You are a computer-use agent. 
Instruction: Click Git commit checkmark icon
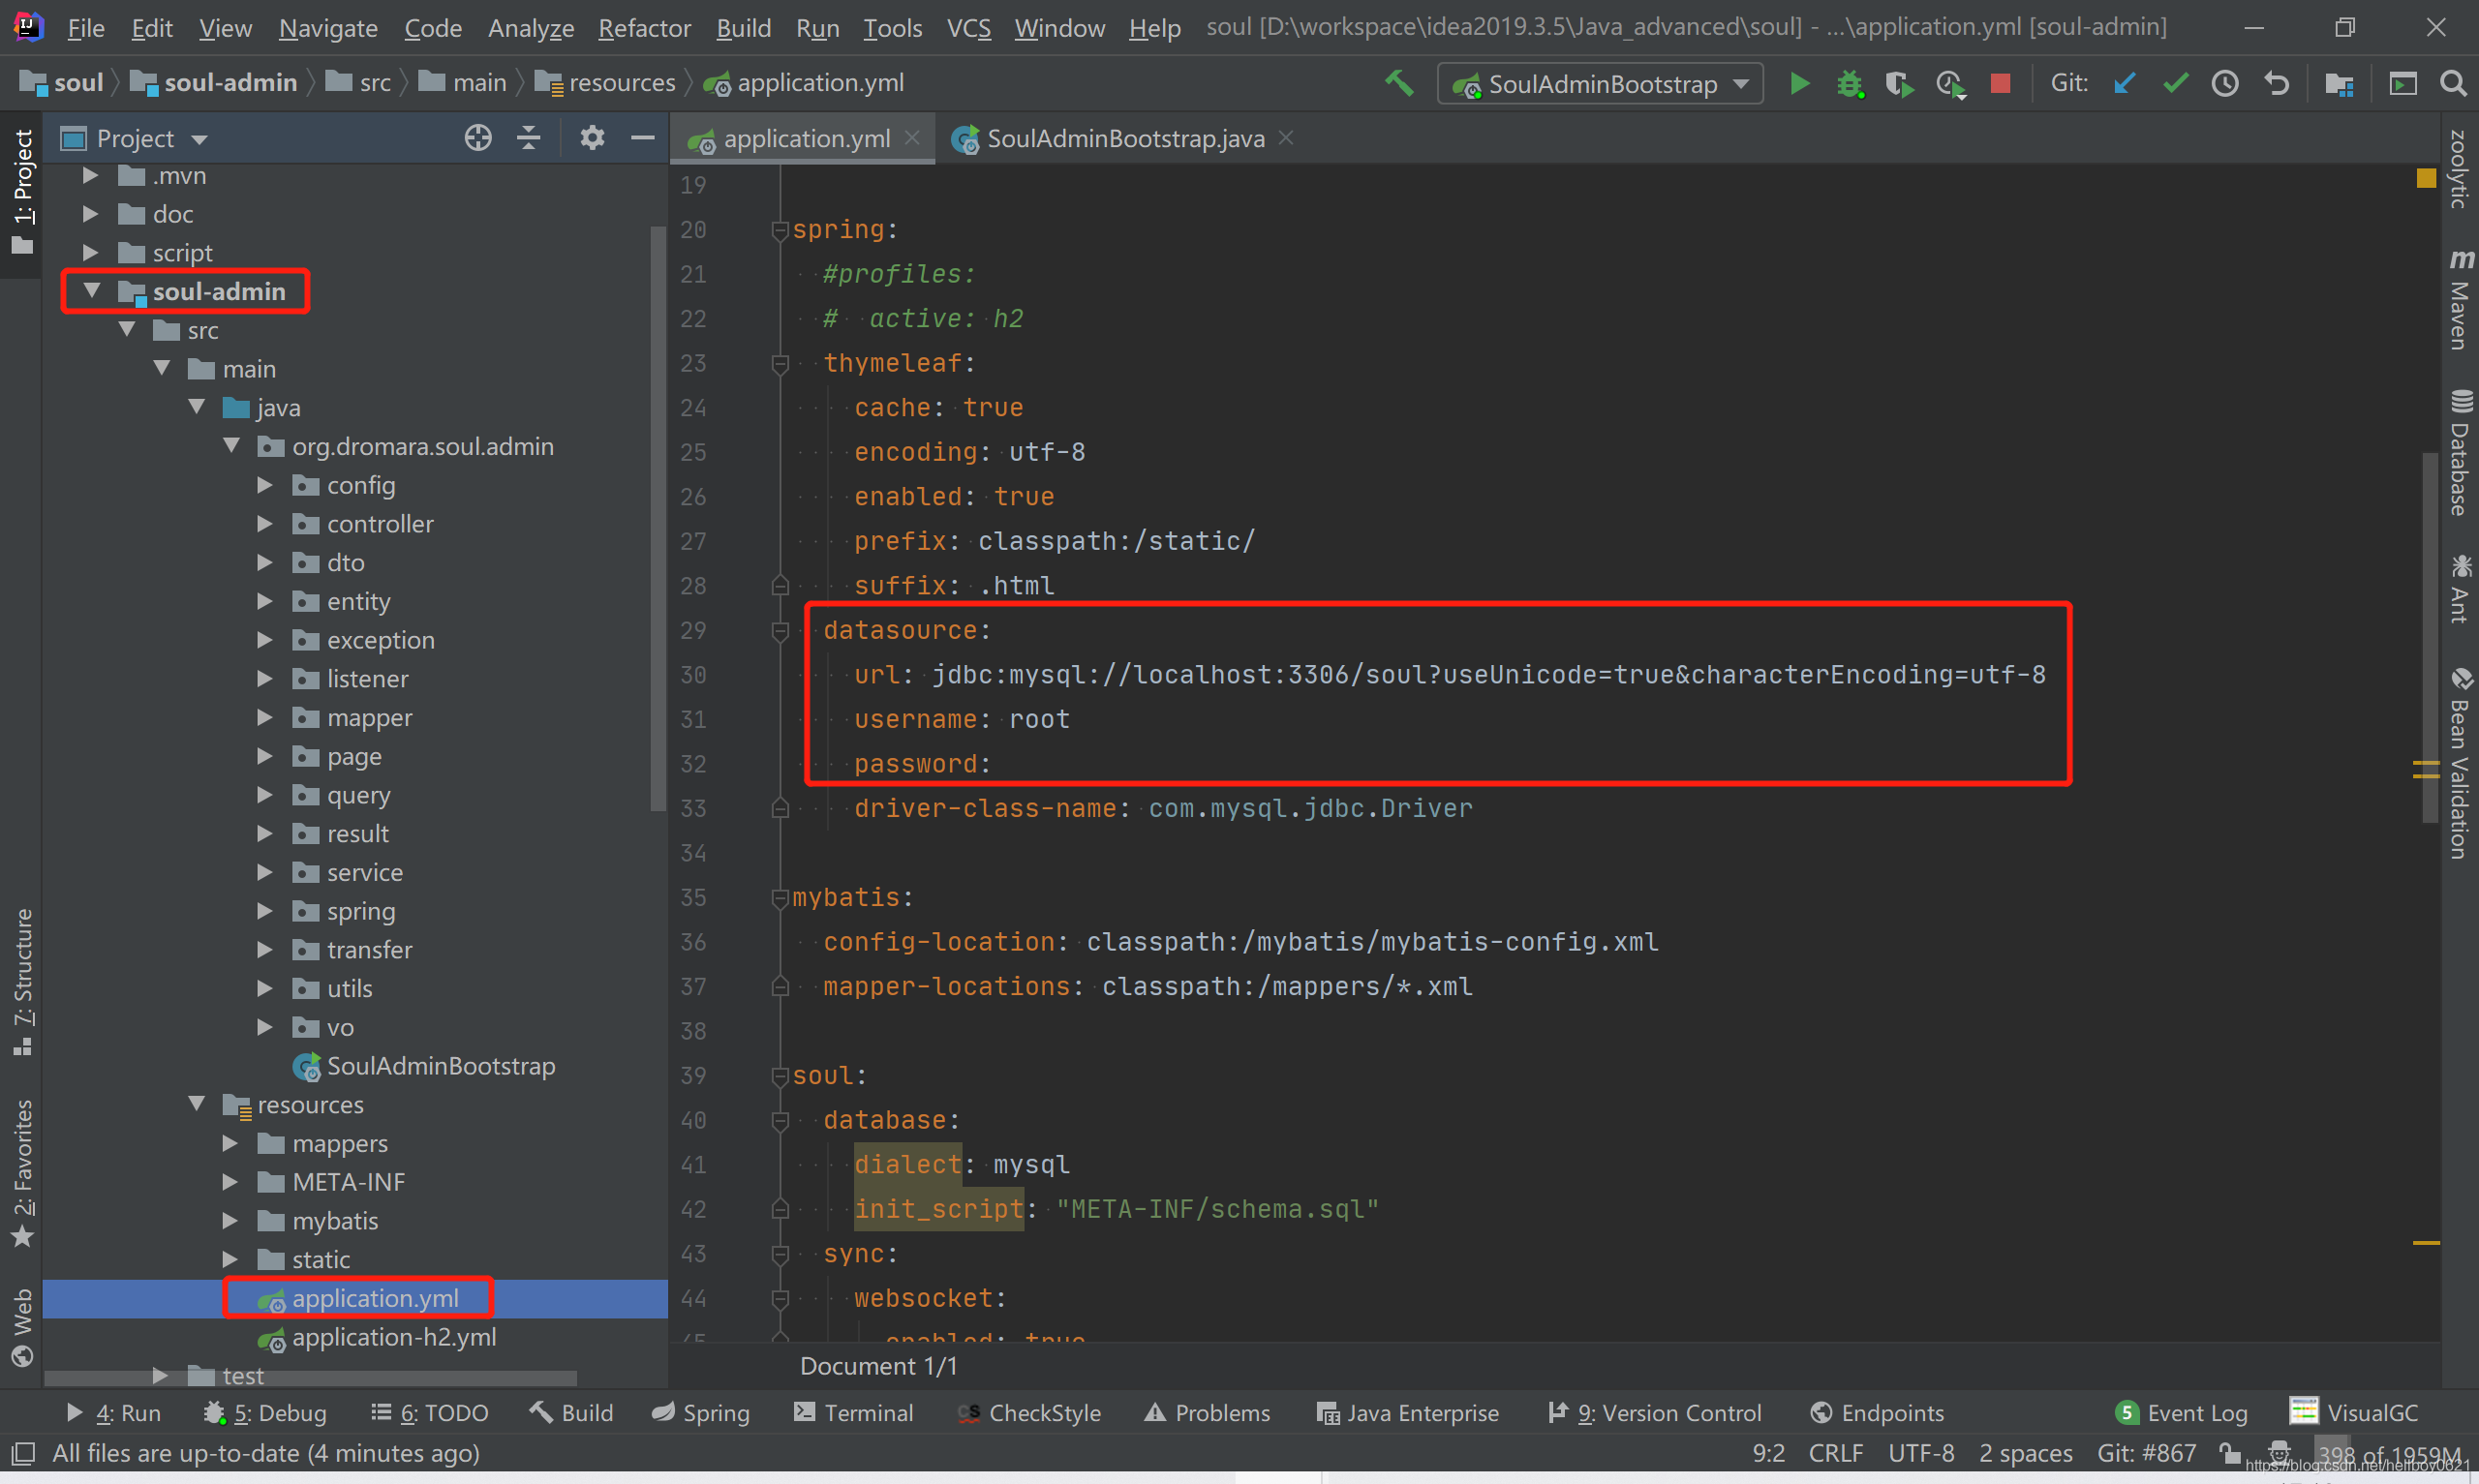[2175, 83]
